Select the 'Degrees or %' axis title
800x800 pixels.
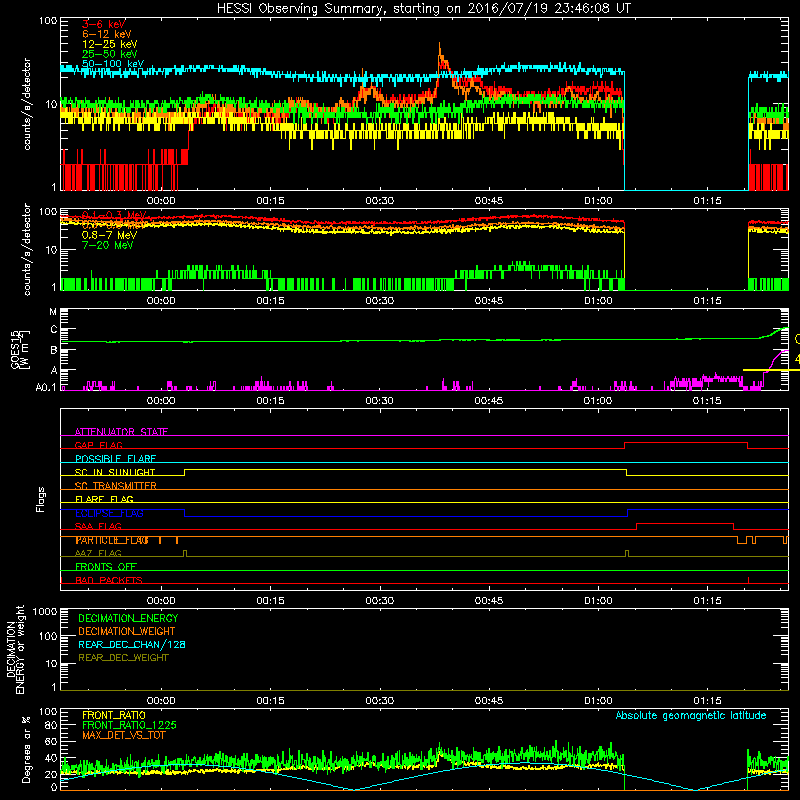pos(26,749)
